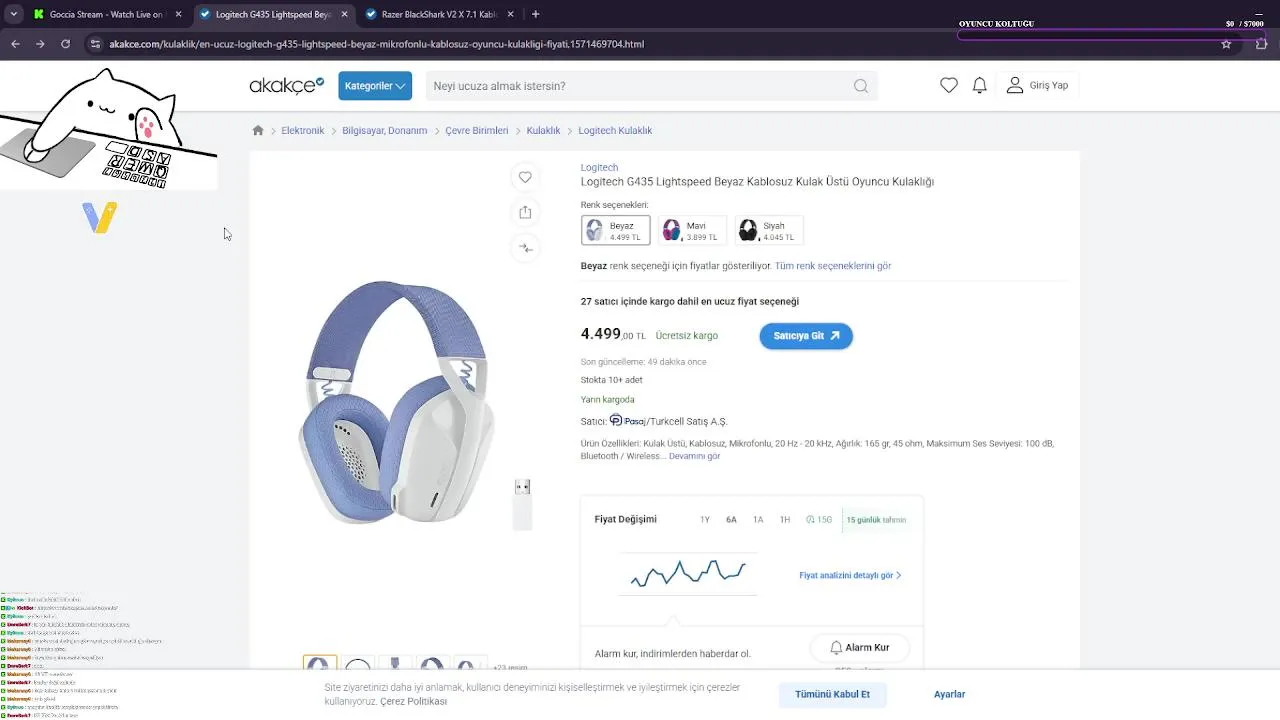Select 6A price history range
This screenshot has width=1280, height=720.
pos(731,520)
